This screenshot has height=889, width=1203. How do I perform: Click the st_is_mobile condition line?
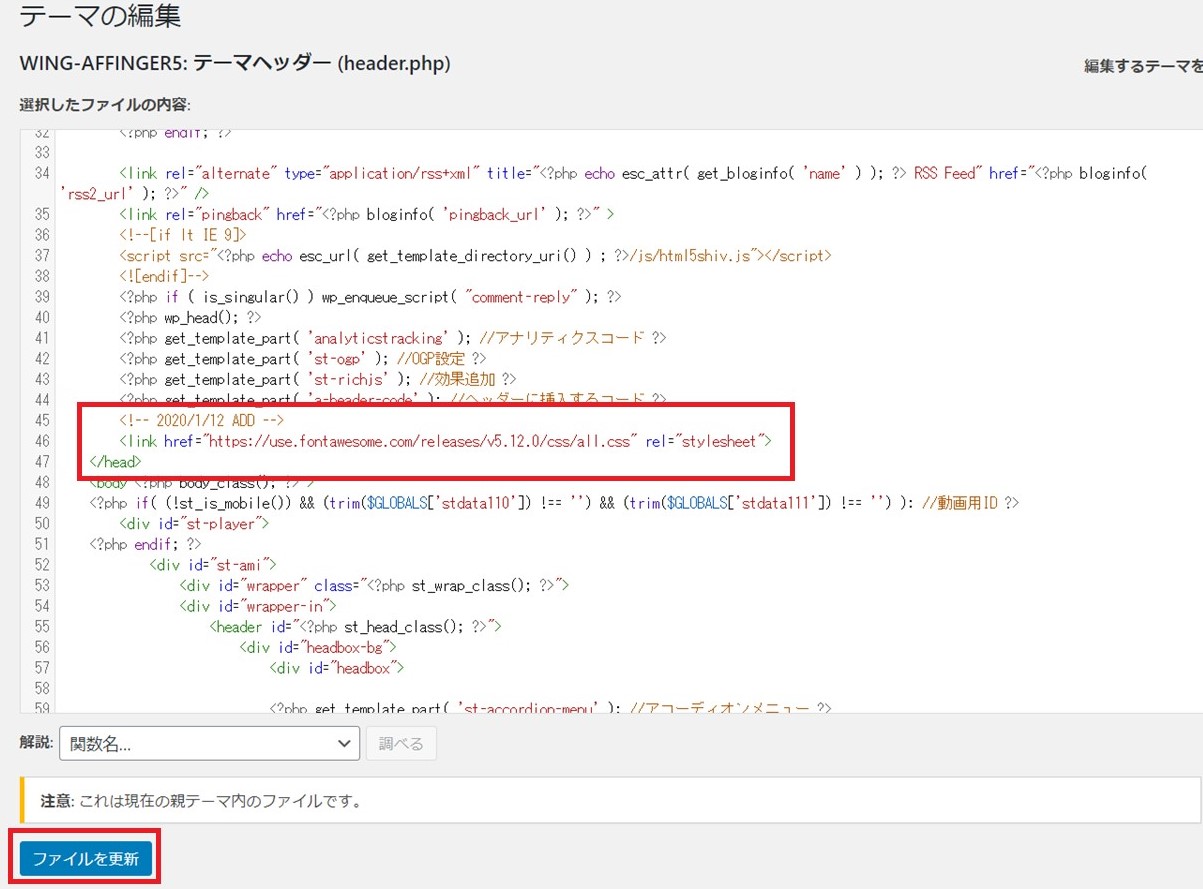pos(554,503)
